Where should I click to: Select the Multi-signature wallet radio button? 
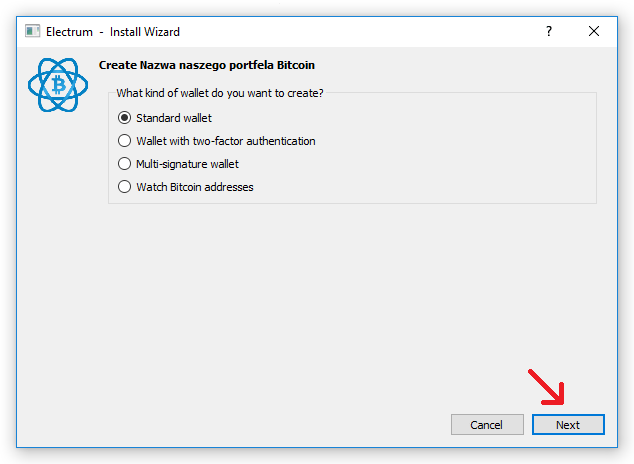(125, 164)
